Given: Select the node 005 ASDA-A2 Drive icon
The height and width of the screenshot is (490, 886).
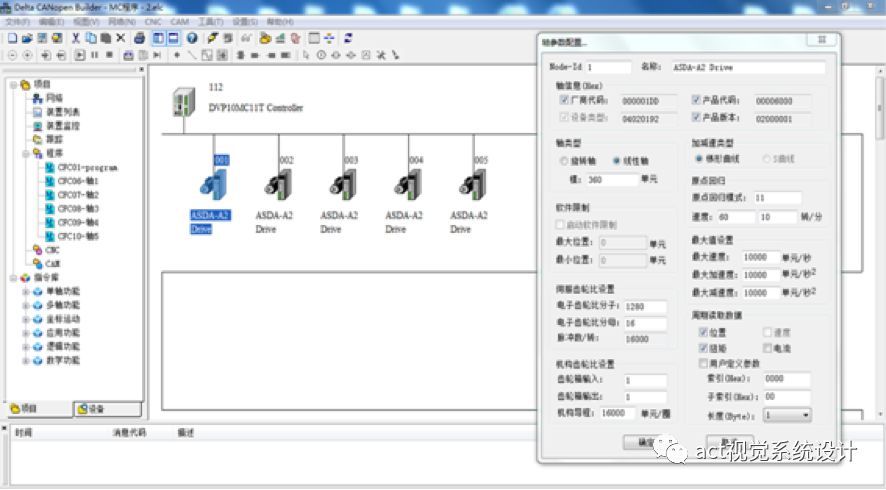Looking at the screenshot, I should 473,185.
